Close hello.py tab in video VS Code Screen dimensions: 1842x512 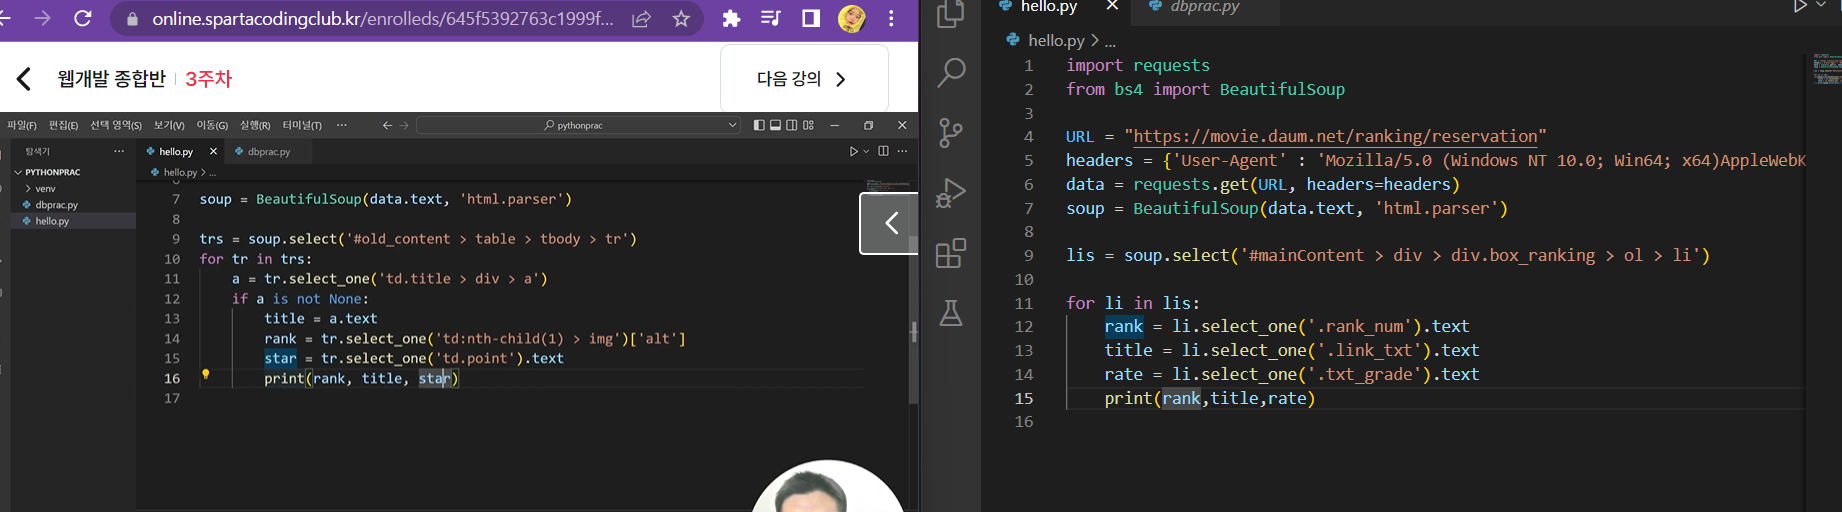click(213, 152)
